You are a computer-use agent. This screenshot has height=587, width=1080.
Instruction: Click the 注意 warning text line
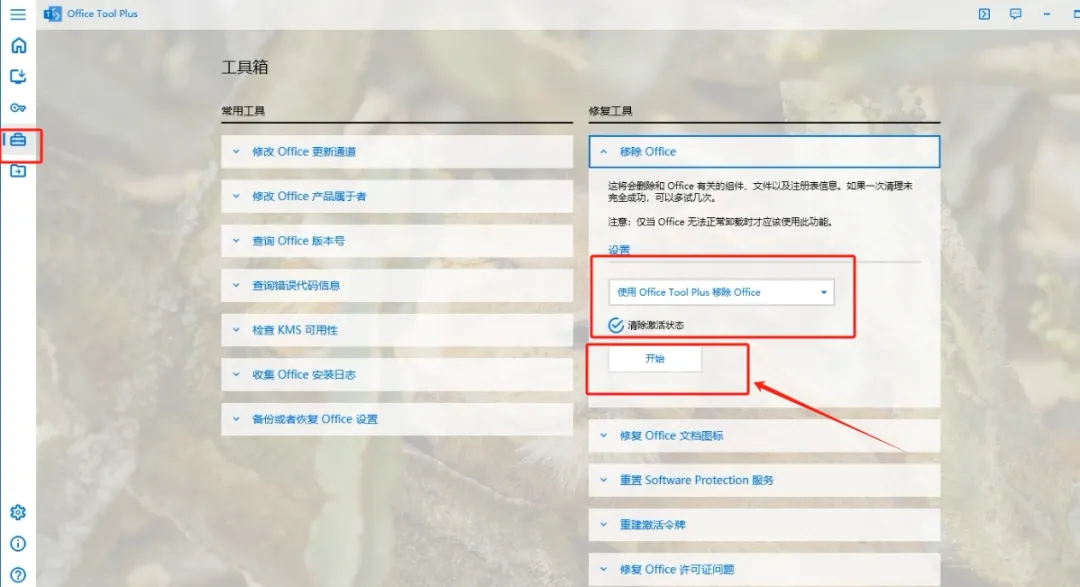(720, 222)
